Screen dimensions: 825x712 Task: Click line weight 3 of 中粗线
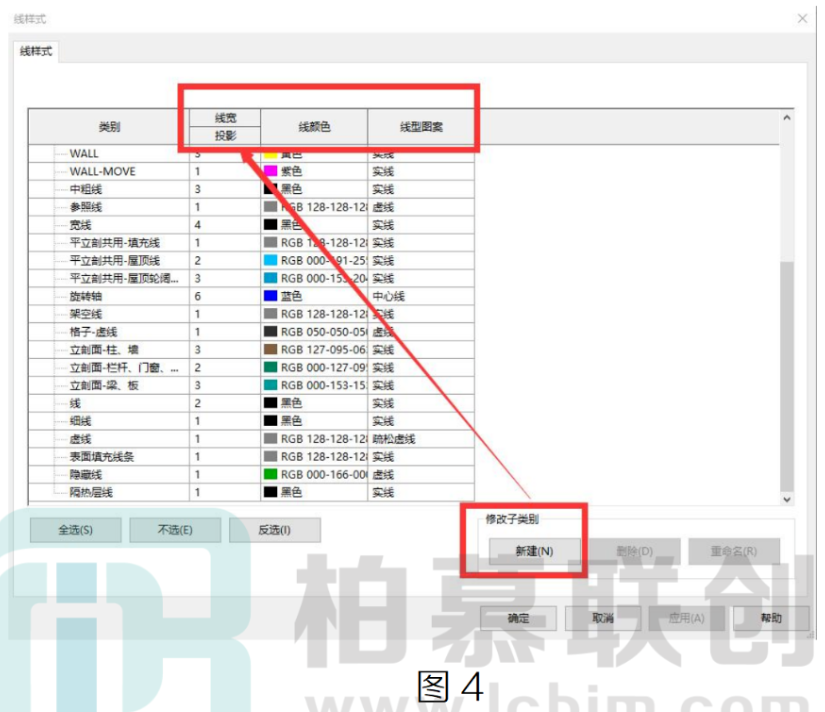click(x=225, y=189)
